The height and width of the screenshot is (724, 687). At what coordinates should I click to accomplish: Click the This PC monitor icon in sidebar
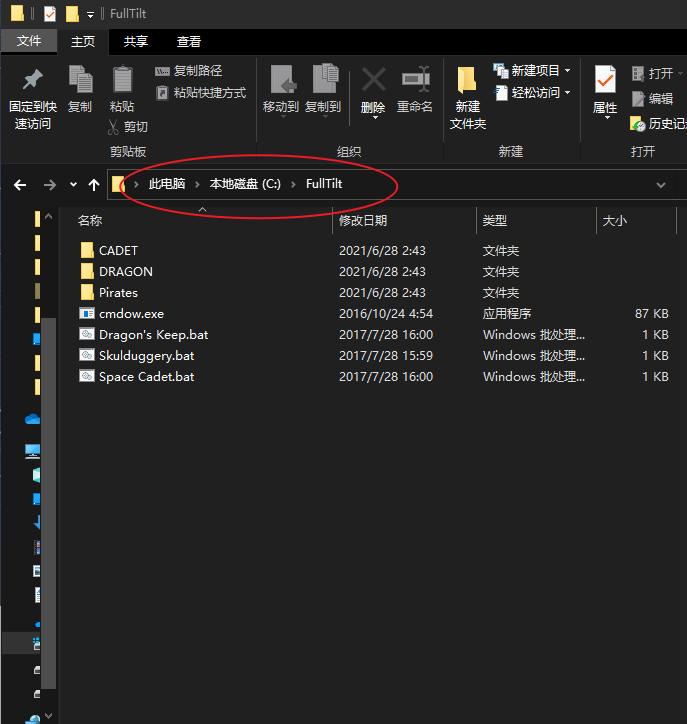pos(32,451)
